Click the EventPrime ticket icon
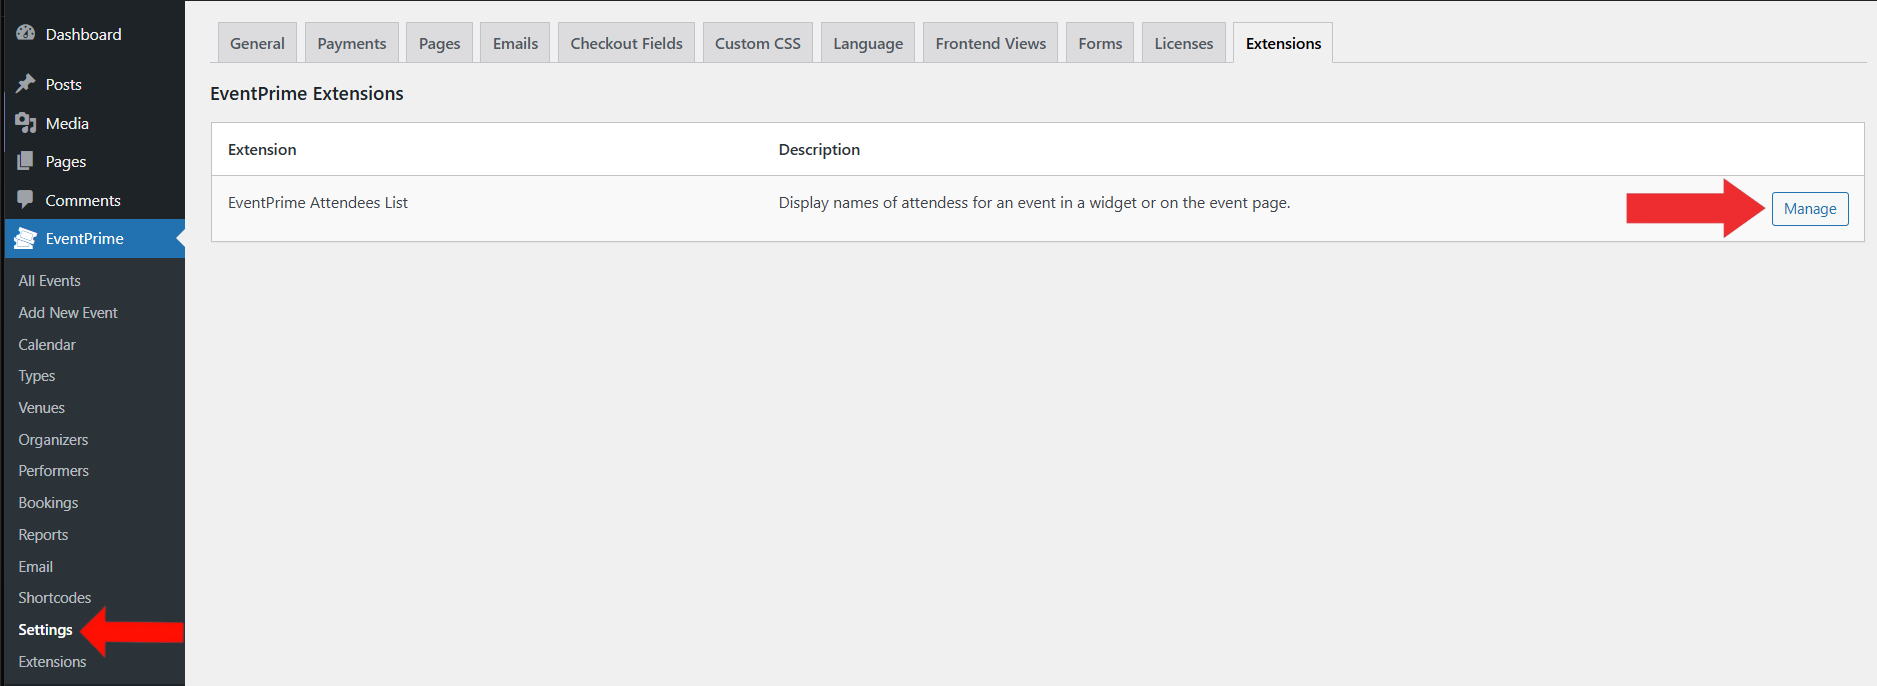 (x=26, y=238)
